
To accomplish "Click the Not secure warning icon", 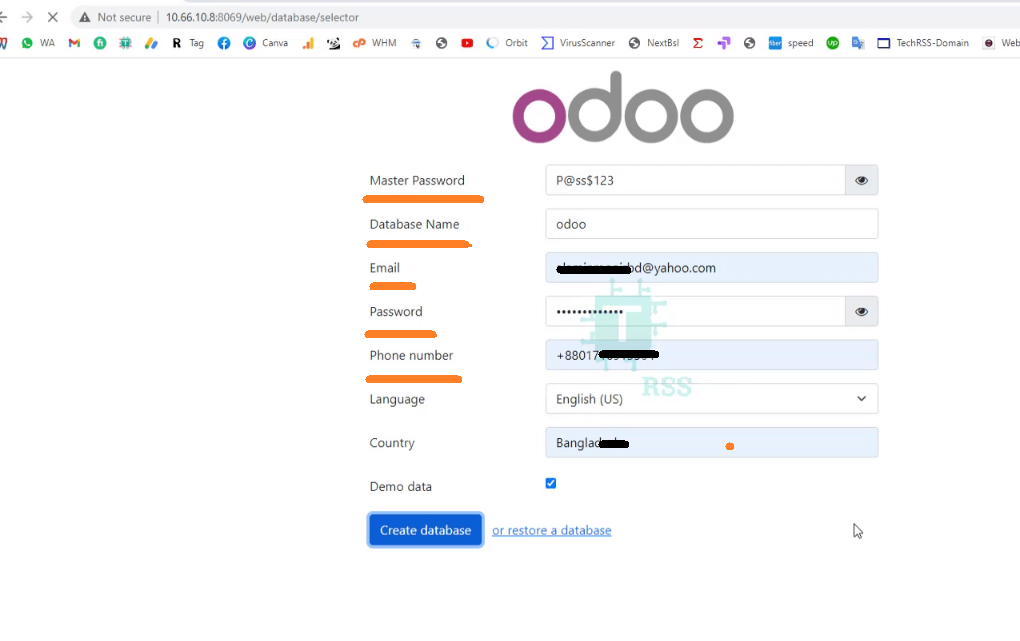I will point(85,18).
